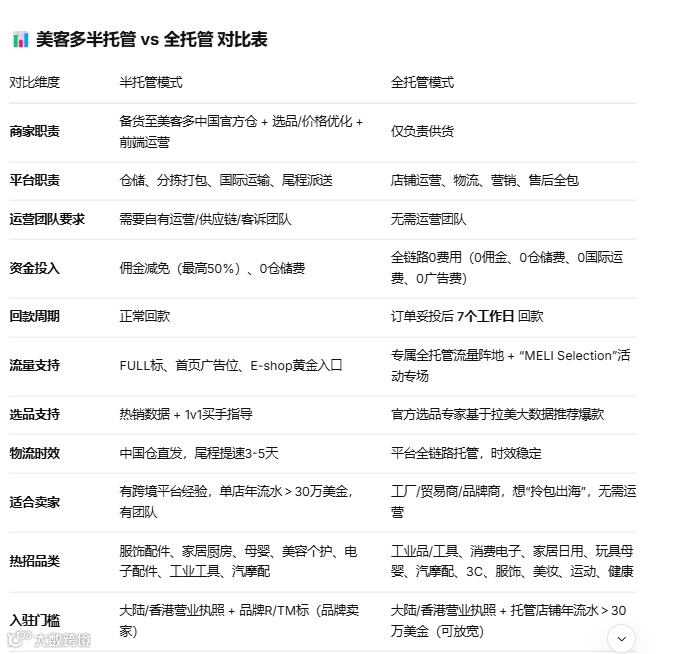The height and width of the screenshot is (654, 685).
Task: Click cell '官方选品专家基于拉美大数据推荐爆款'
Action: click(497, 414)
